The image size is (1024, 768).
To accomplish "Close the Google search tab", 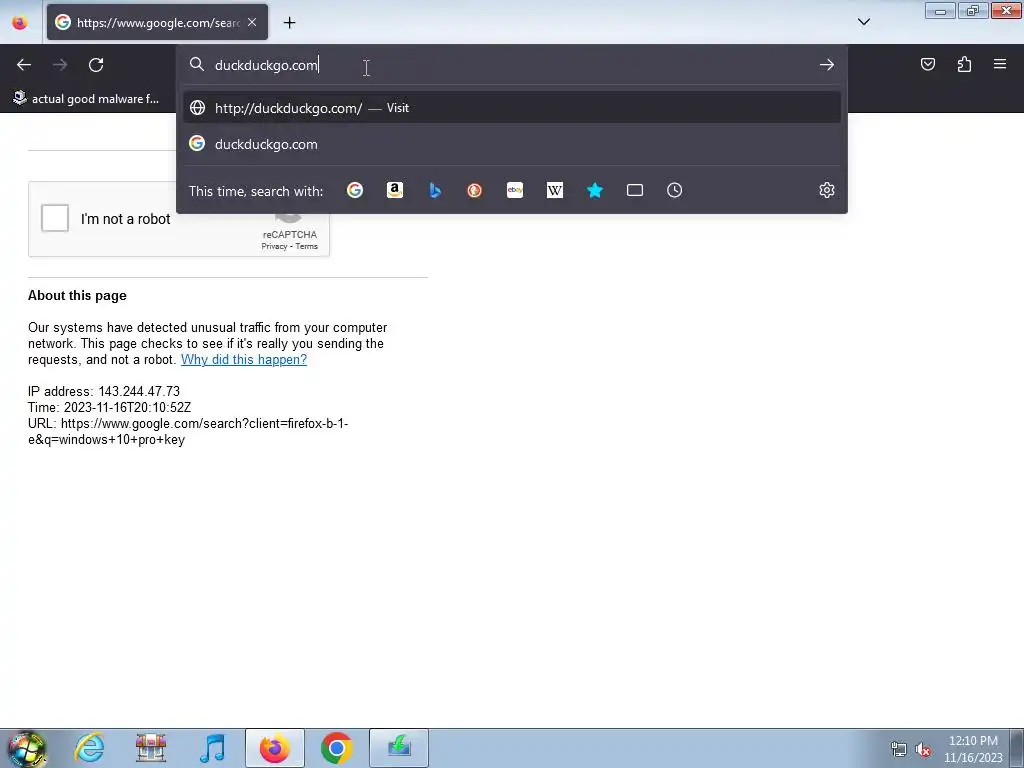I will click(x=252, y=22).
